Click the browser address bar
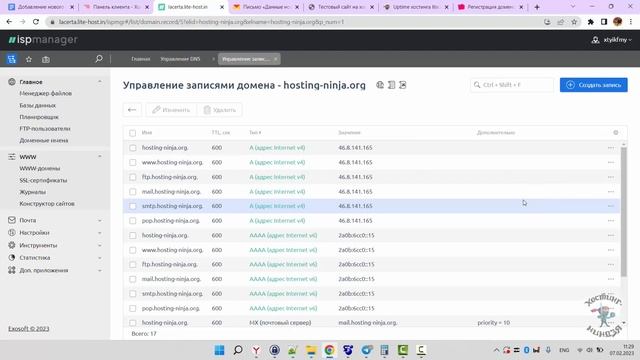Viewport: 640px width, 360px height. 294,22
